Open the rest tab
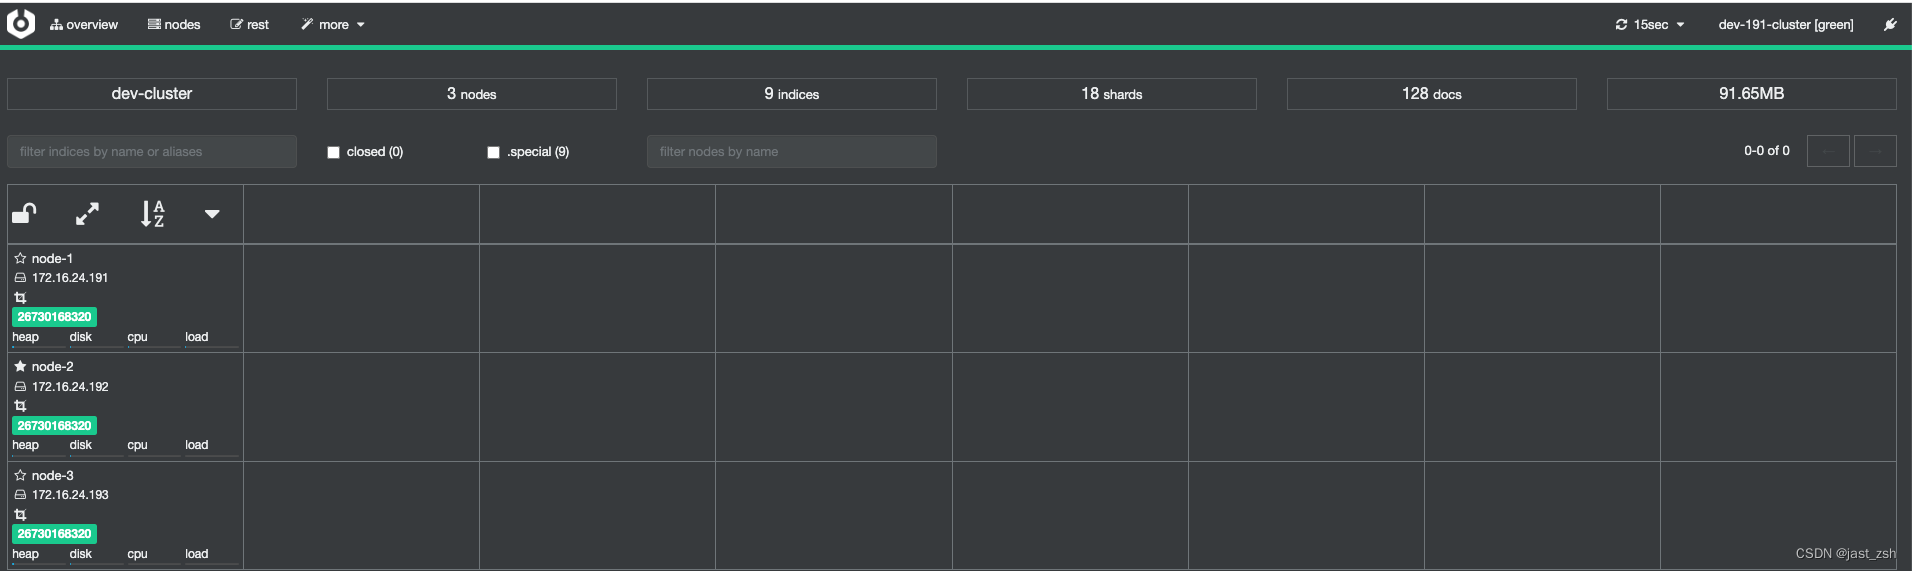Screen dimensions: 1912x571 click(250, 24)
